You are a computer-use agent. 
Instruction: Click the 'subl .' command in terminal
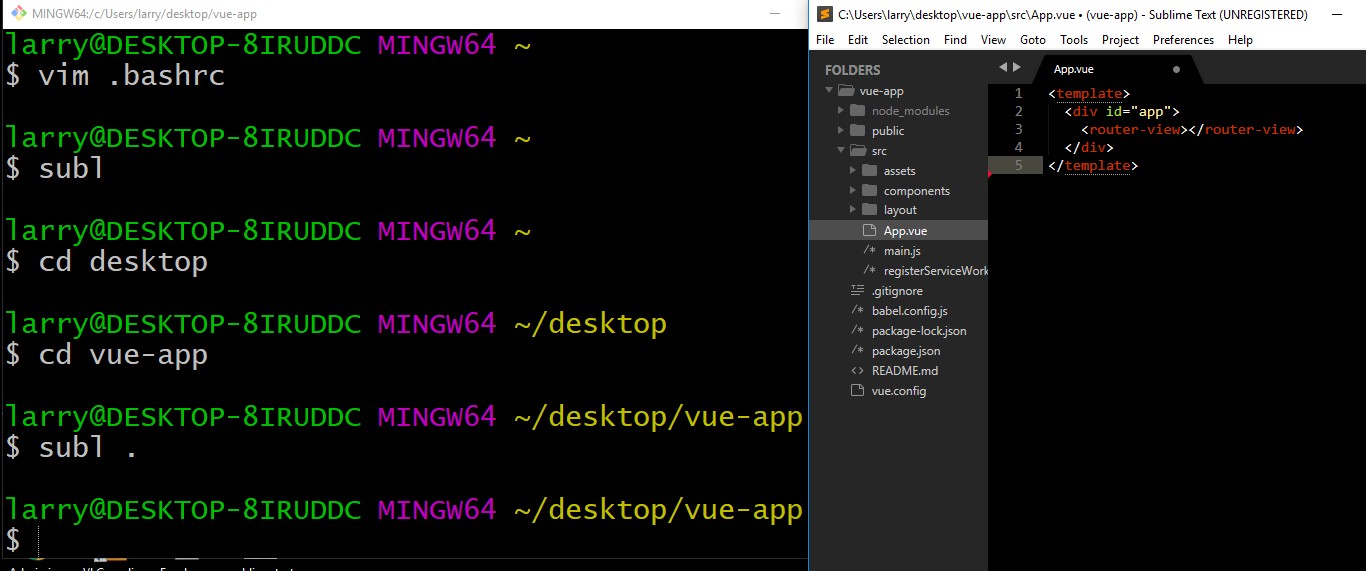89,447
